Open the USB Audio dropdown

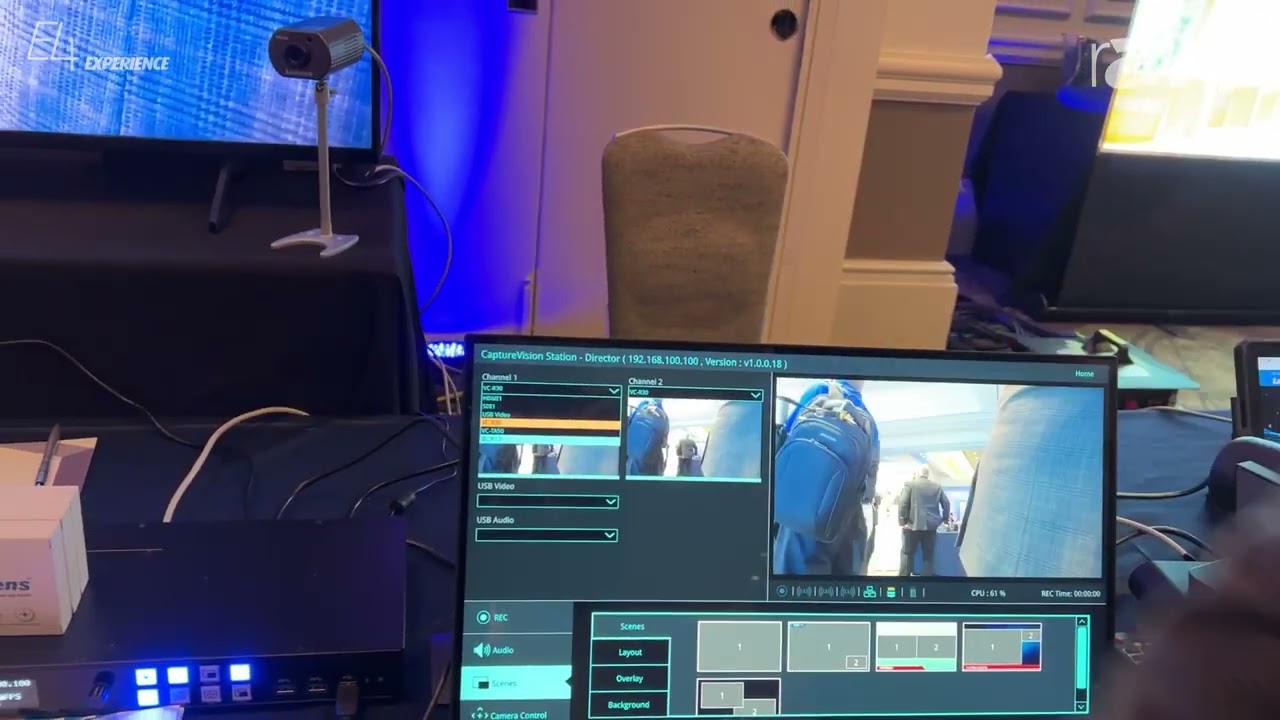pos(546,535)
